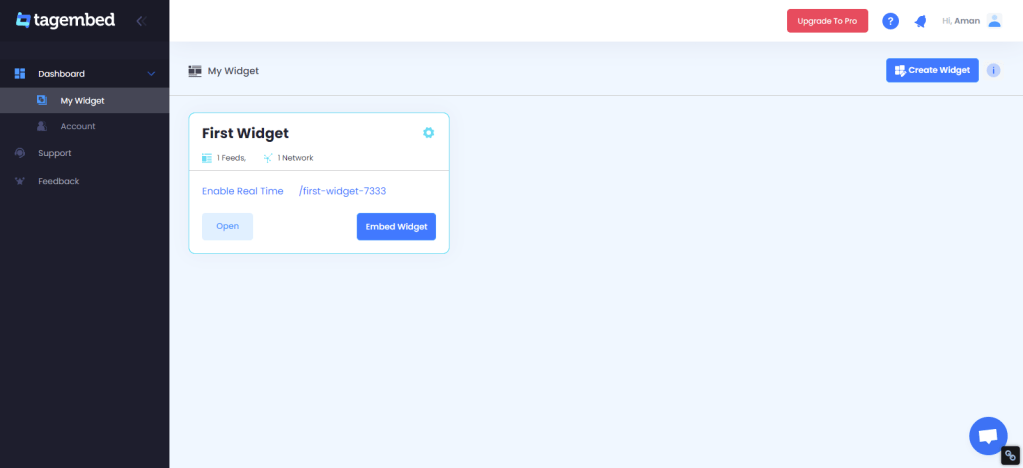Select My Widget in the sidebar
This screenshot has height=468, width=1023.
[x=82, y=100]
